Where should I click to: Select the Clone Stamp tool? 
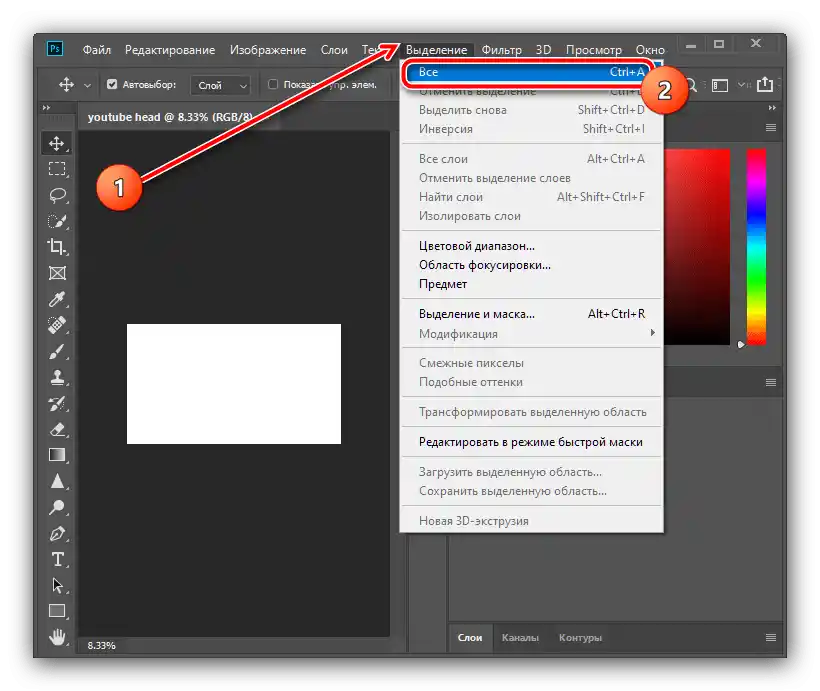pos(57,377)
